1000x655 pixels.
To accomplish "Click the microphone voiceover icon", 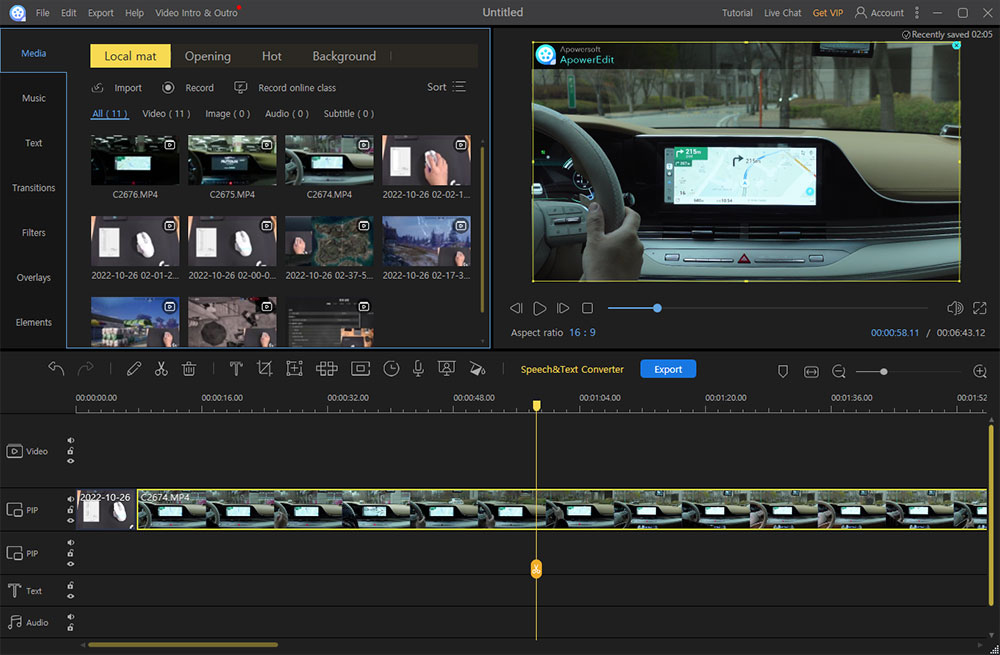I will click(x=418, y=369).
